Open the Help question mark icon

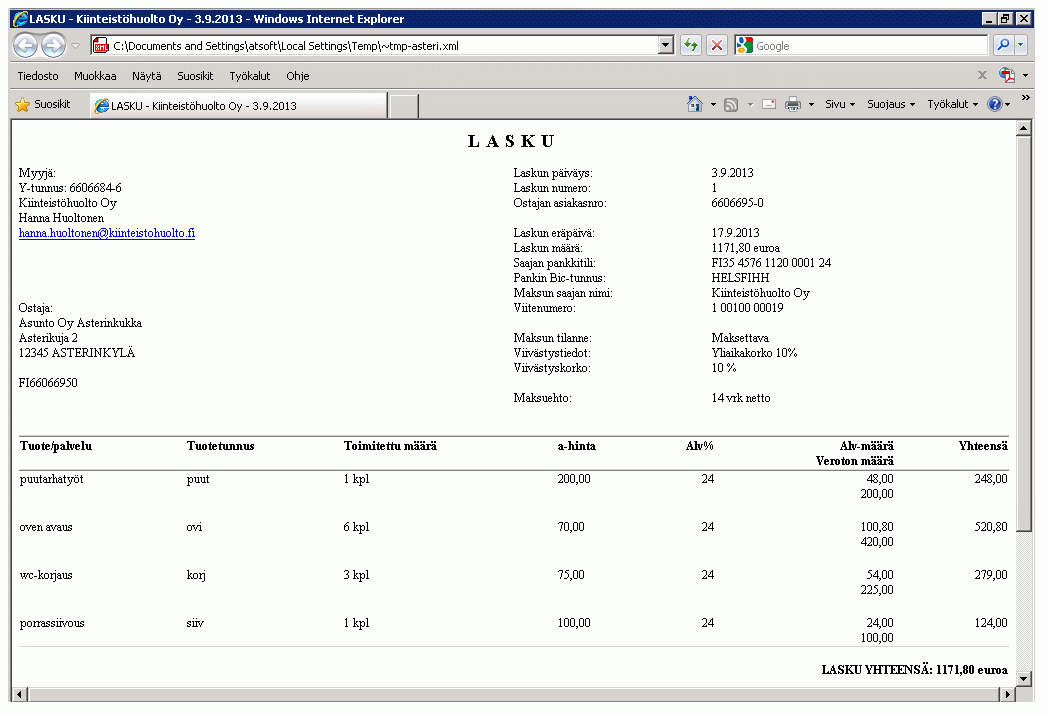click(994, 104)
